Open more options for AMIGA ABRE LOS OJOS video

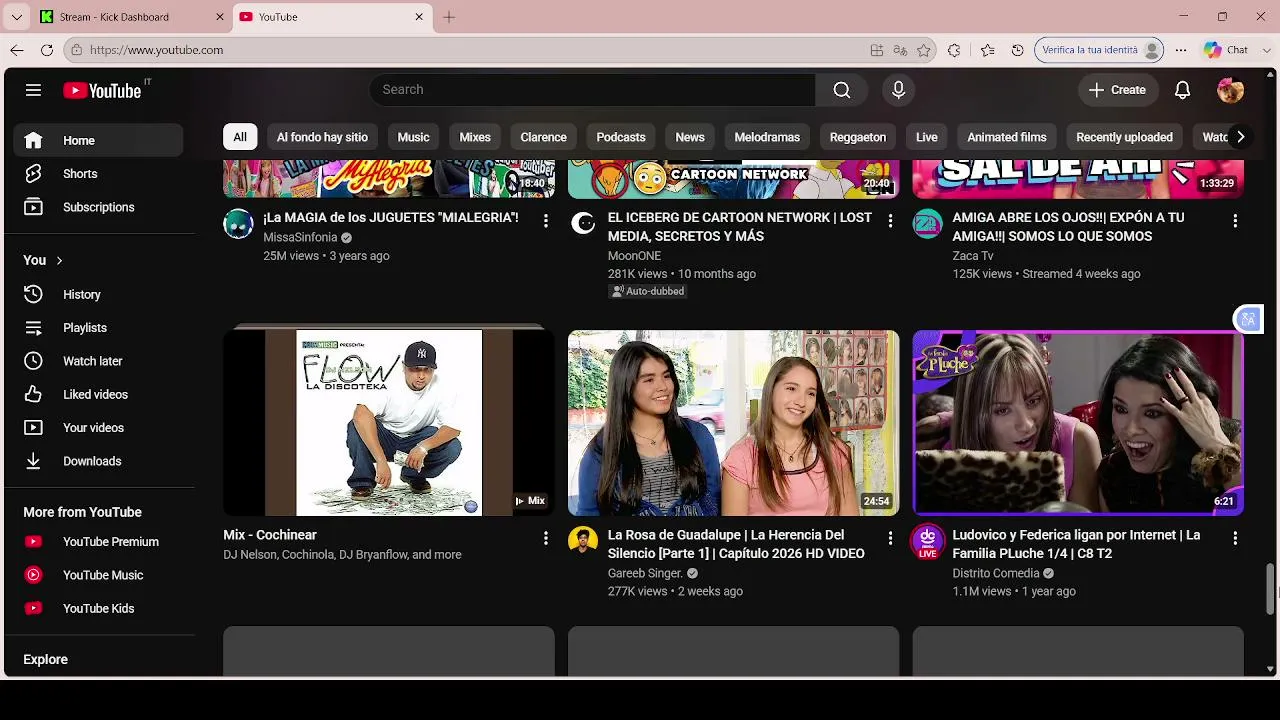pos(1235,220)
